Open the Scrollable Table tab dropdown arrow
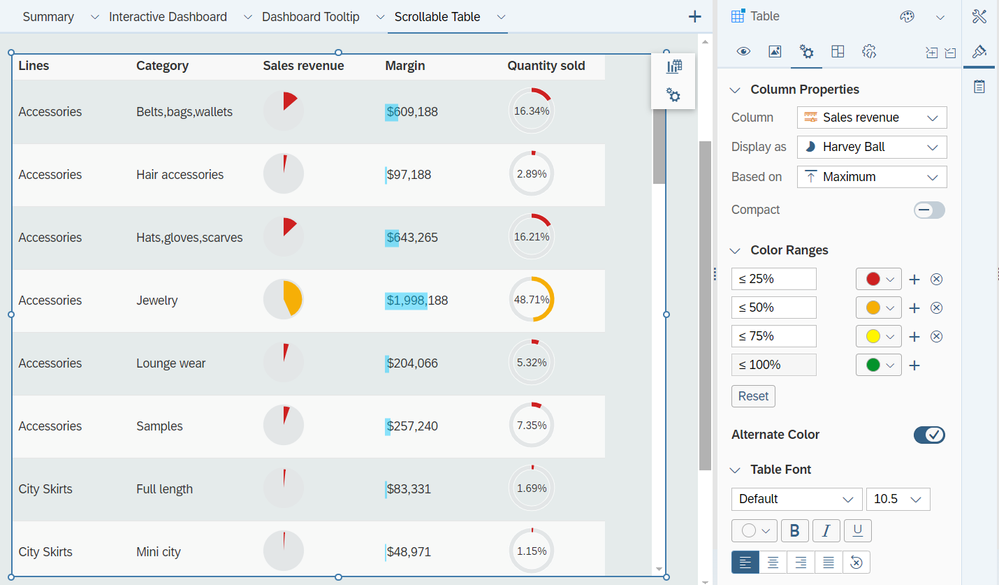 (x=501, y=17)
